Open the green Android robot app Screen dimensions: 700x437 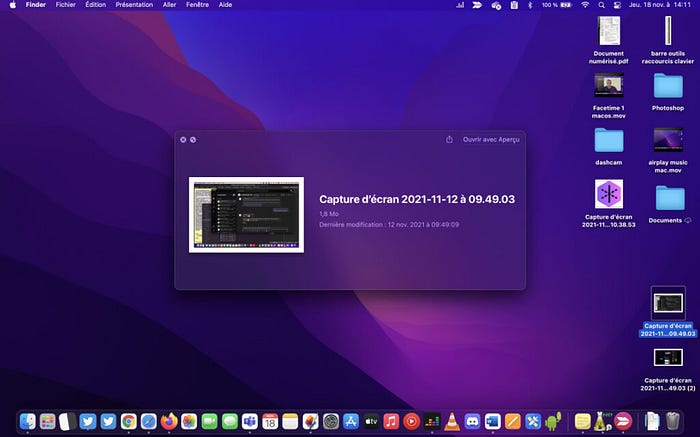click(553, 421)
